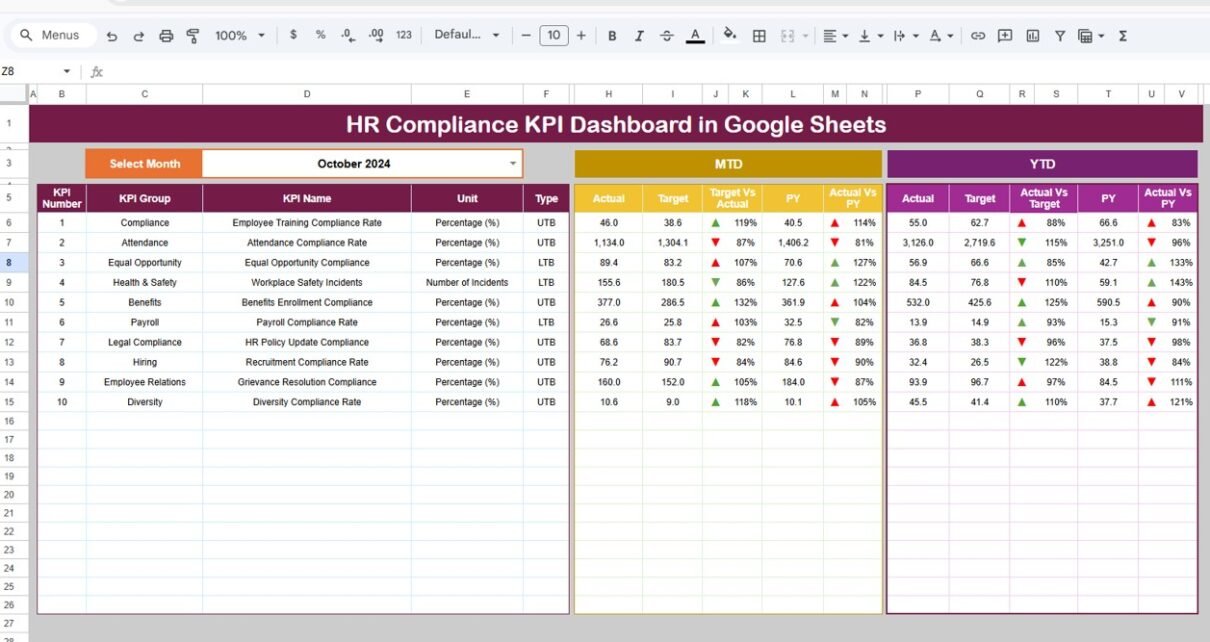Insert a chart via the chart icon

1032,35
